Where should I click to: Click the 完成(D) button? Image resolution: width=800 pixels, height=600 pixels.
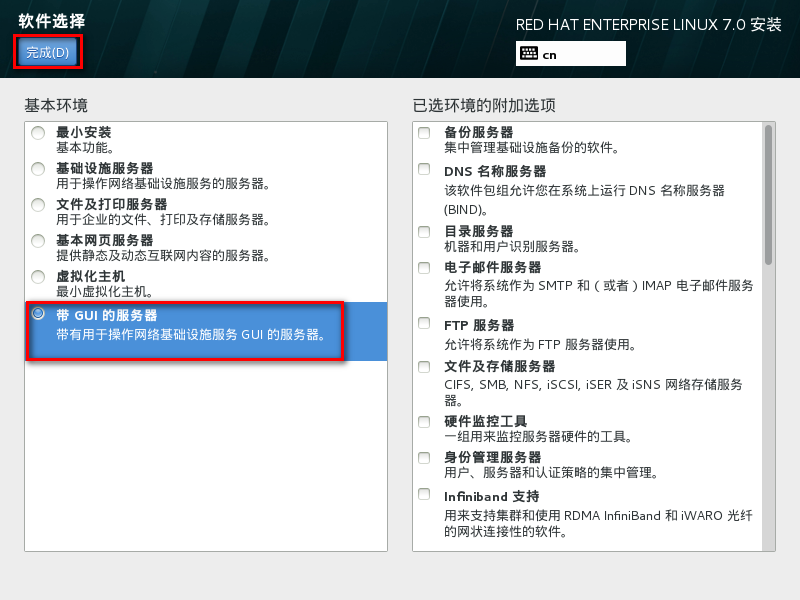click(47, 52)
